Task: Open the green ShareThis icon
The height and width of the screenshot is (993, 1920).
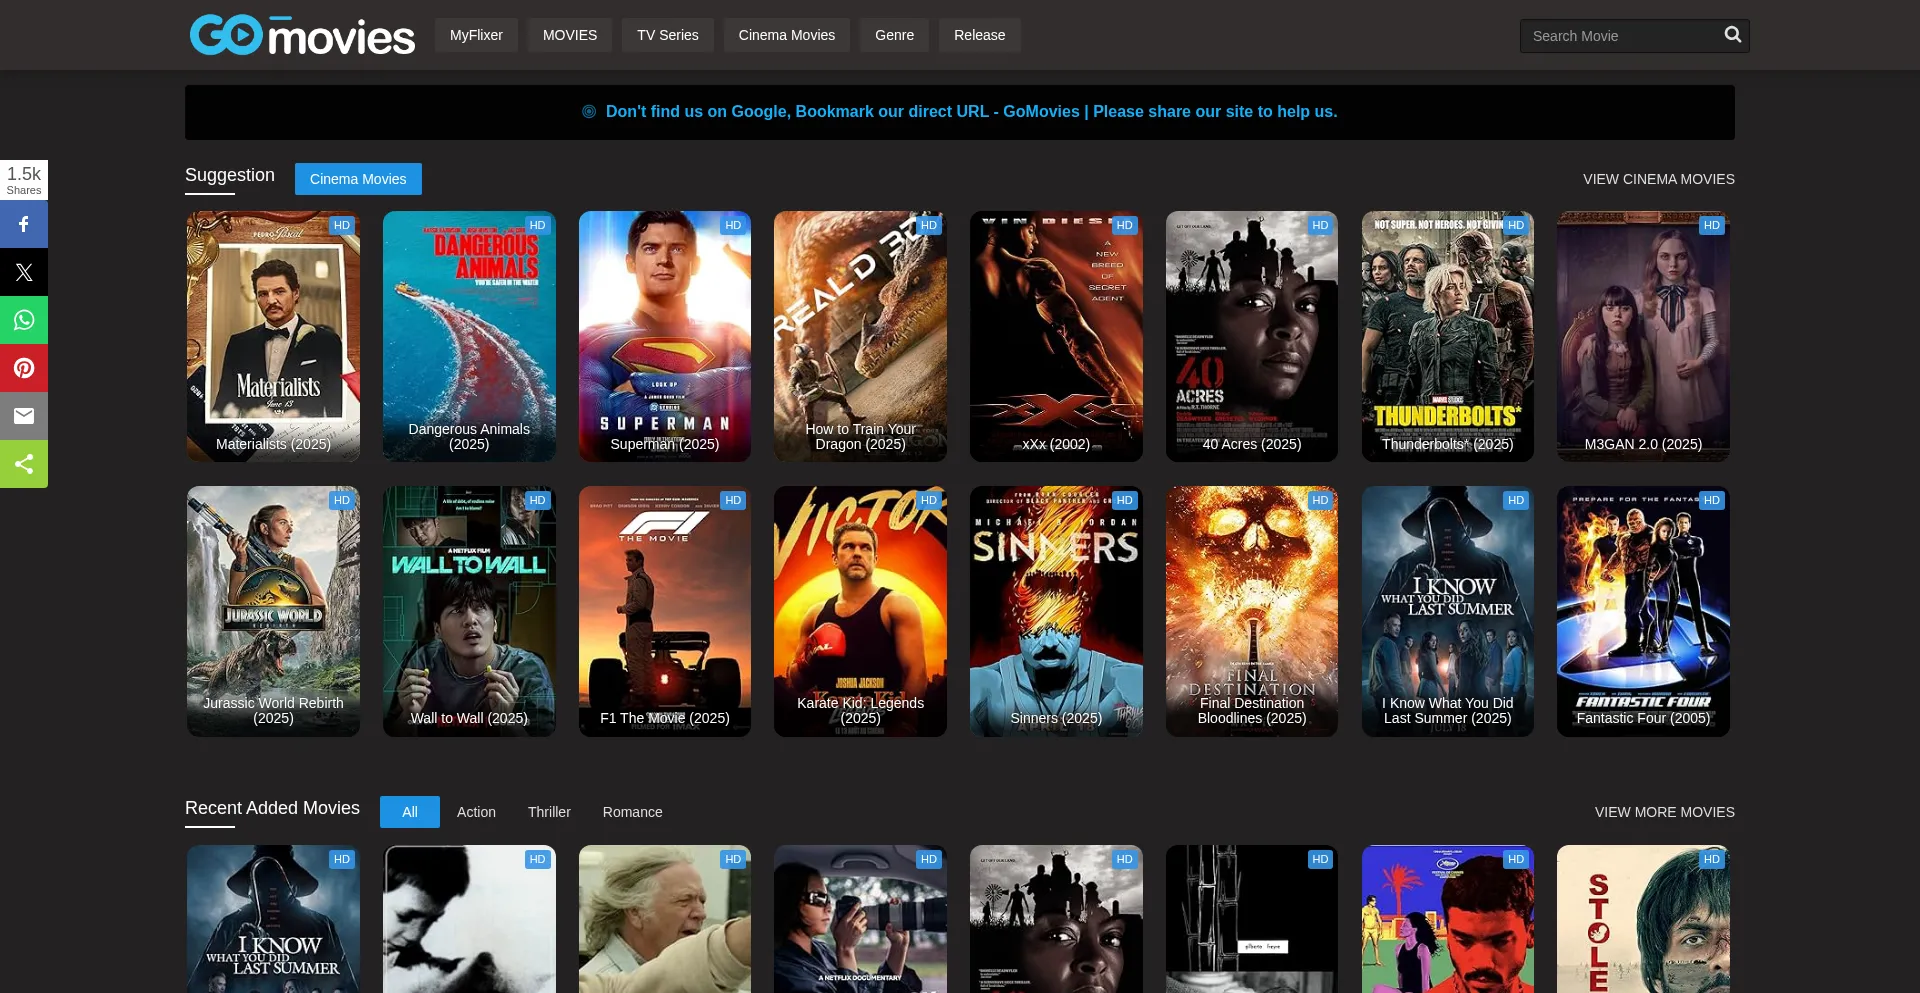Action: point(24,464)
